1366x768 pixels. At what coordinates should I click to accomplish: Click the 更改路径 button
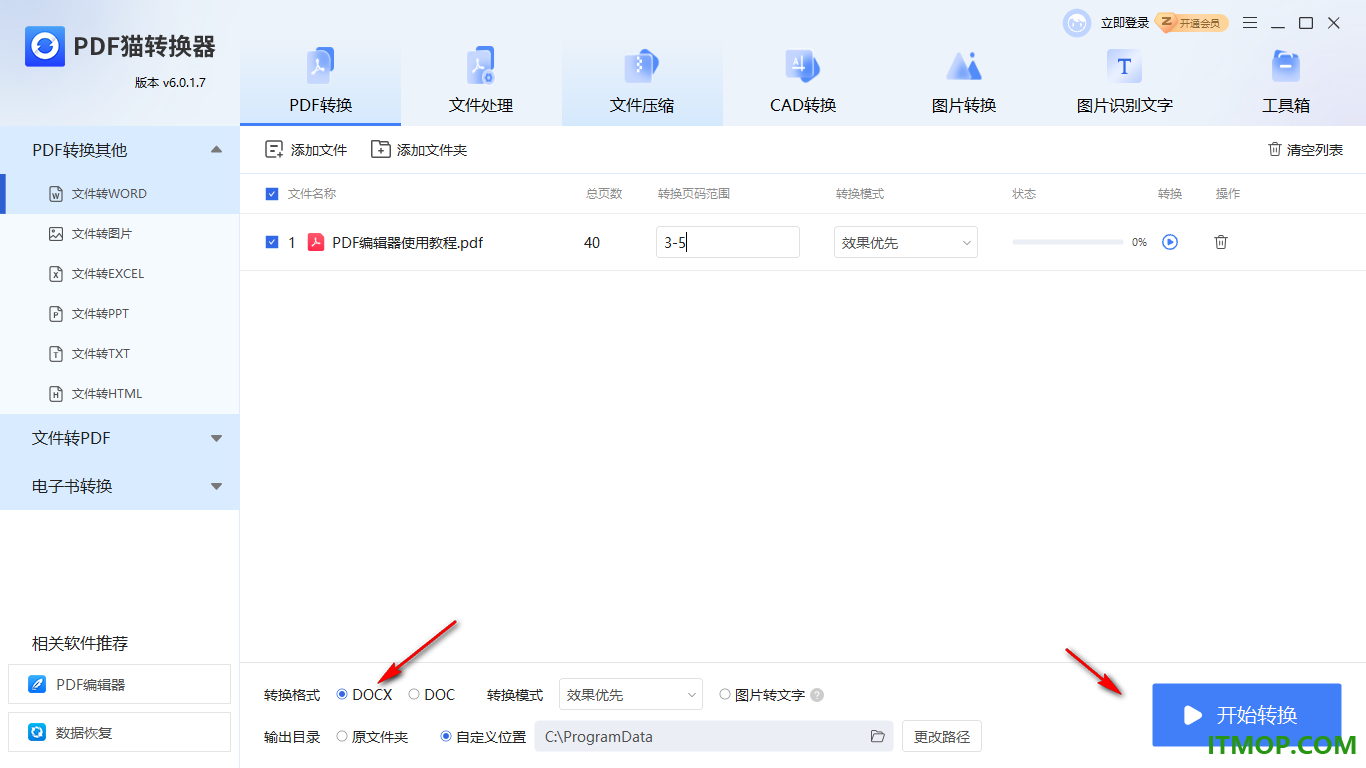(x=942, y=737)
